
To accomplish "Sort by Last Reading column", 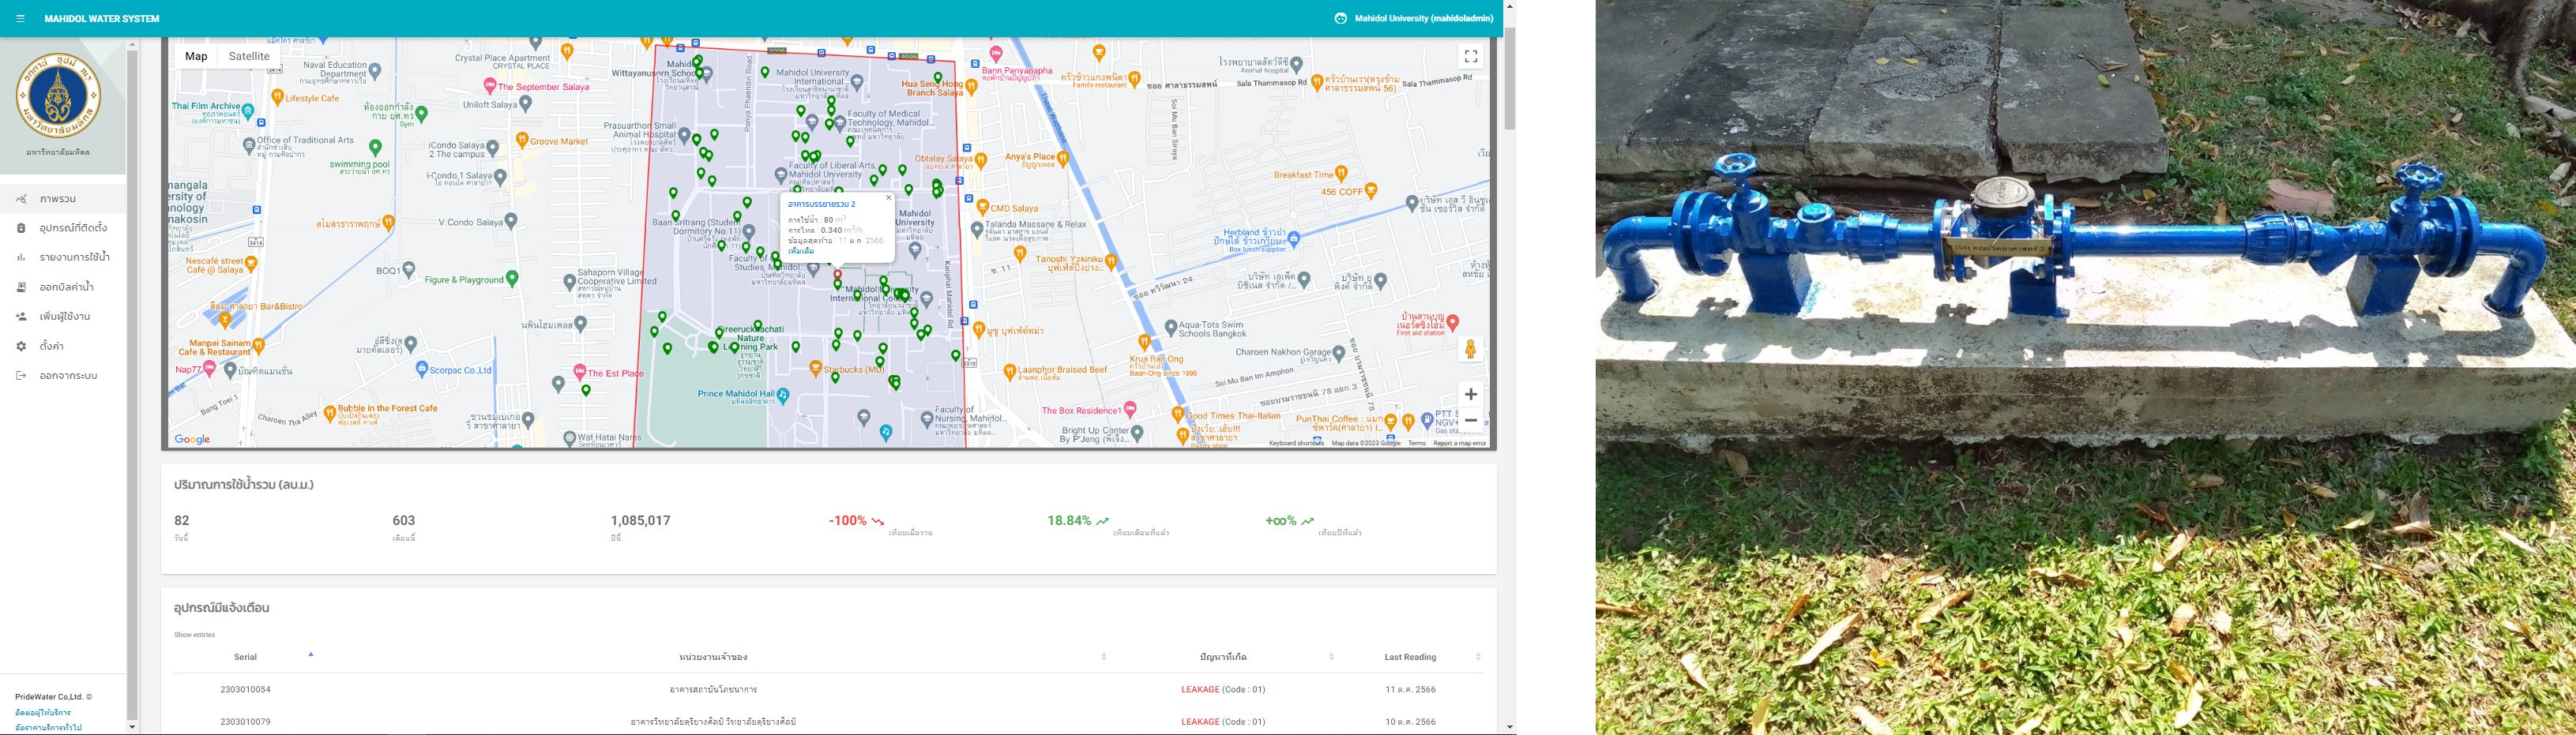I will coord(1410,657).
